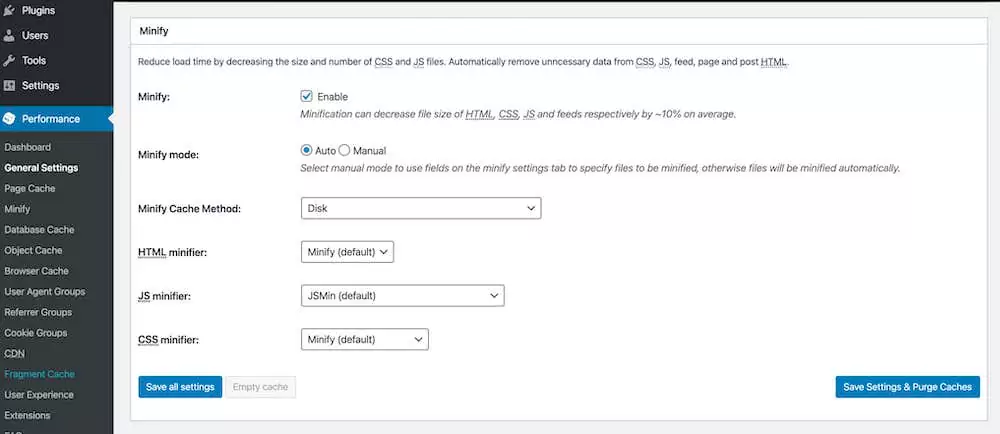Expand the CSS minifier dropdown
The image size is (1000, 434).
(364, 340)
